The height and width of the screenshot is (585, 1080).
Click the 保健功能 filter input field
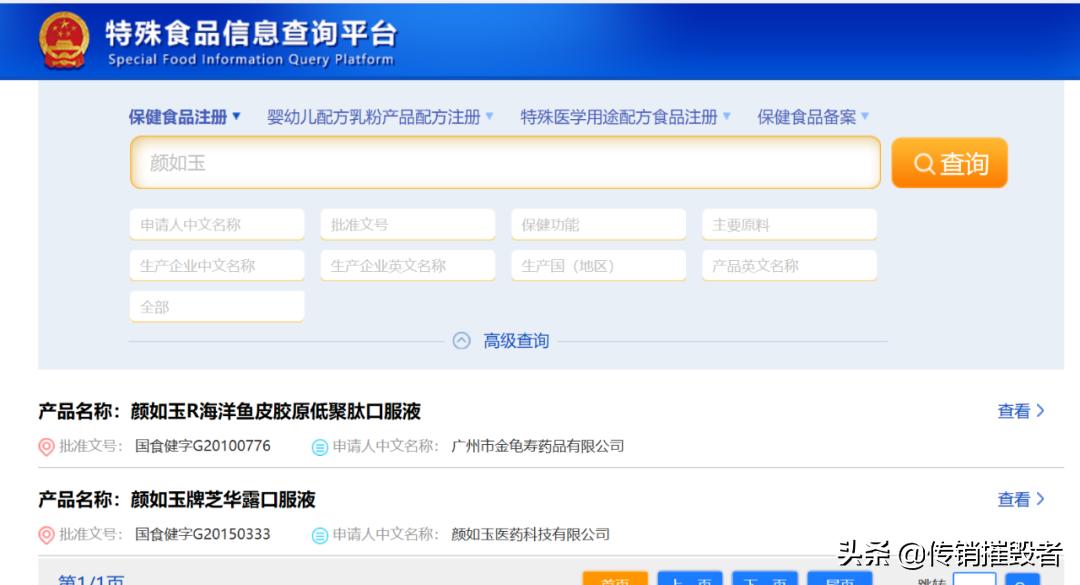point(598,224)
